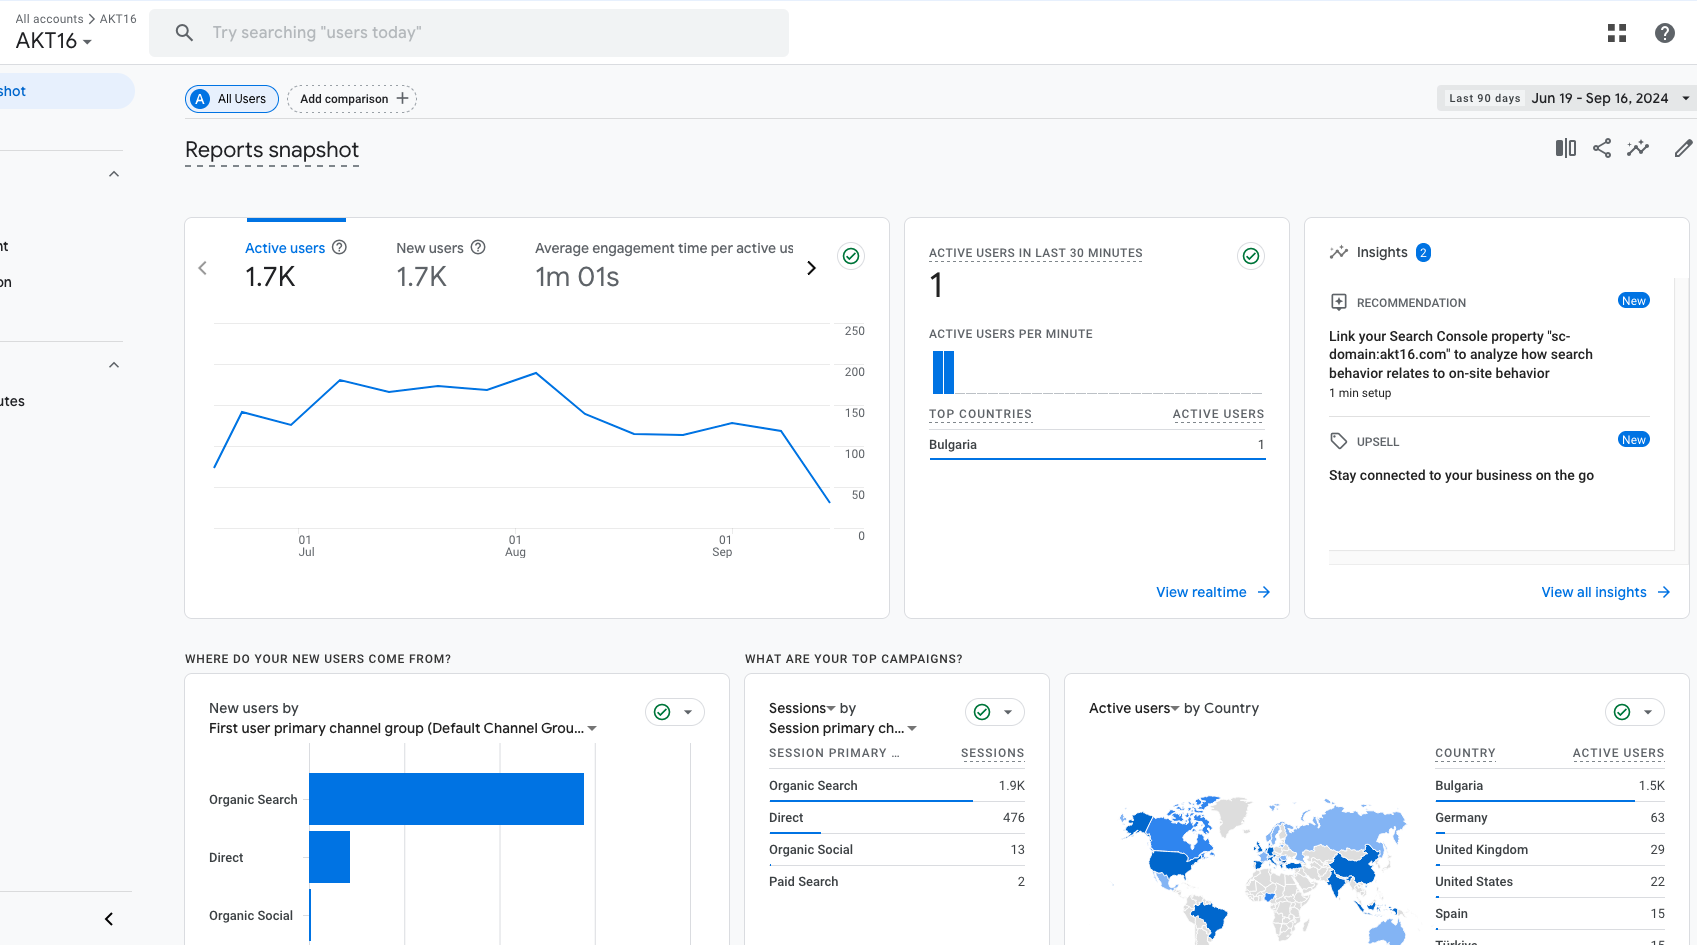This screenshot has height=945, width=1697.
Task: Click All accounts breadcrumb link
Action: click(x=49, y=19)
